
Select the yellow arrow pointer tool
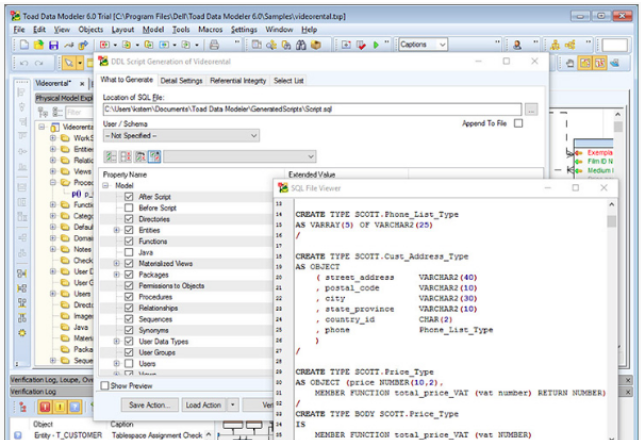[x=69, y=63]
